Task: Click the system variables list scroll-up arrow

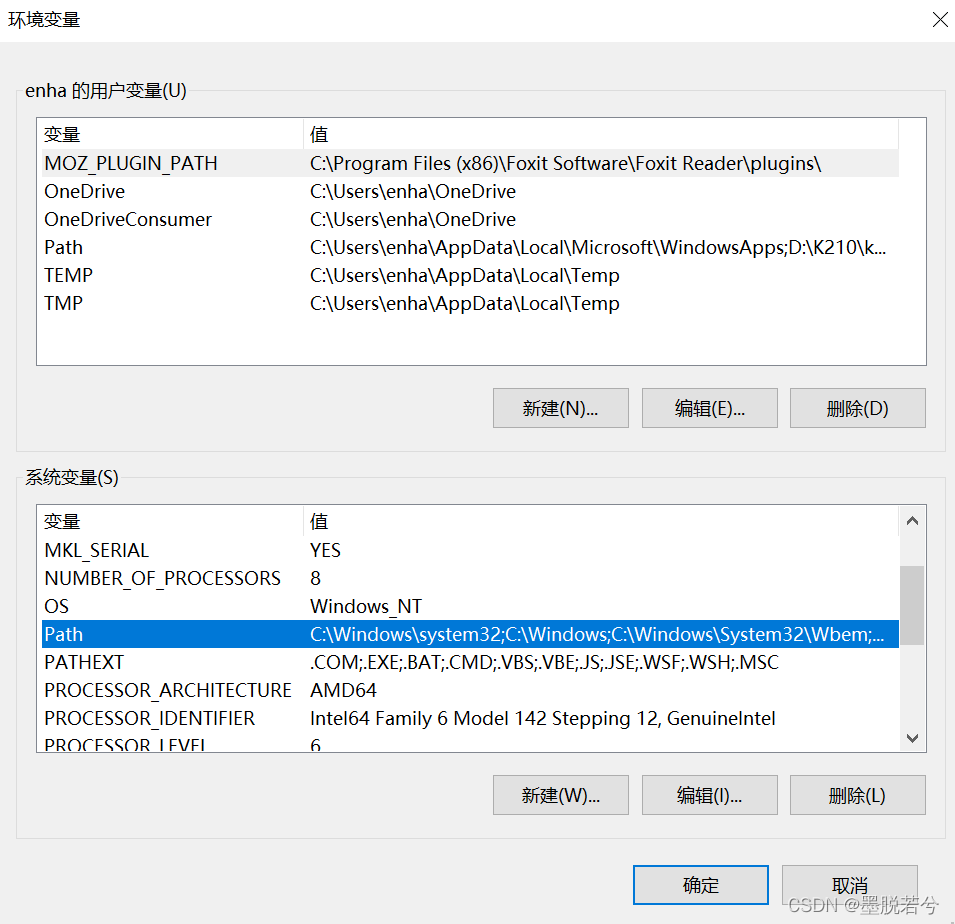Action: [x=912, y=521]
